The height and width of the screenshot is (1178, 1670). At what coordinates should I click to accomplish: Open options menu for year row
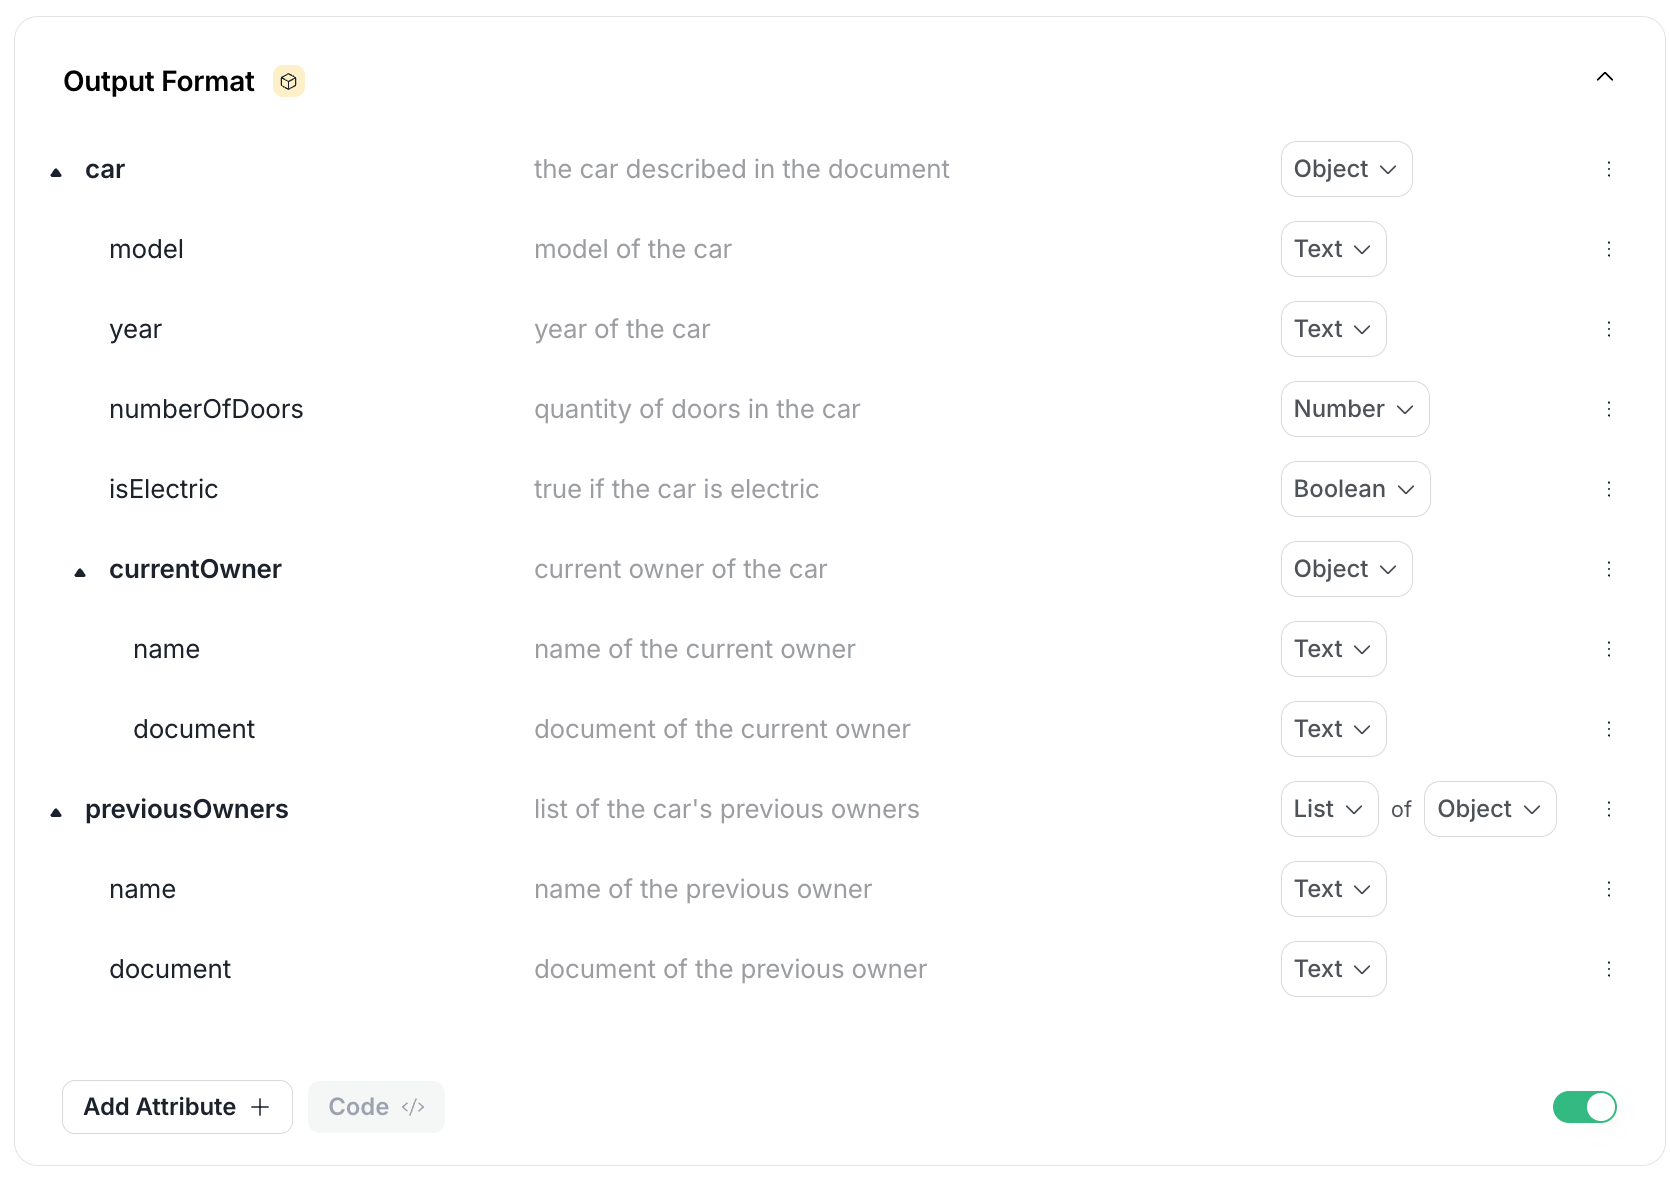click(1608, 329)
